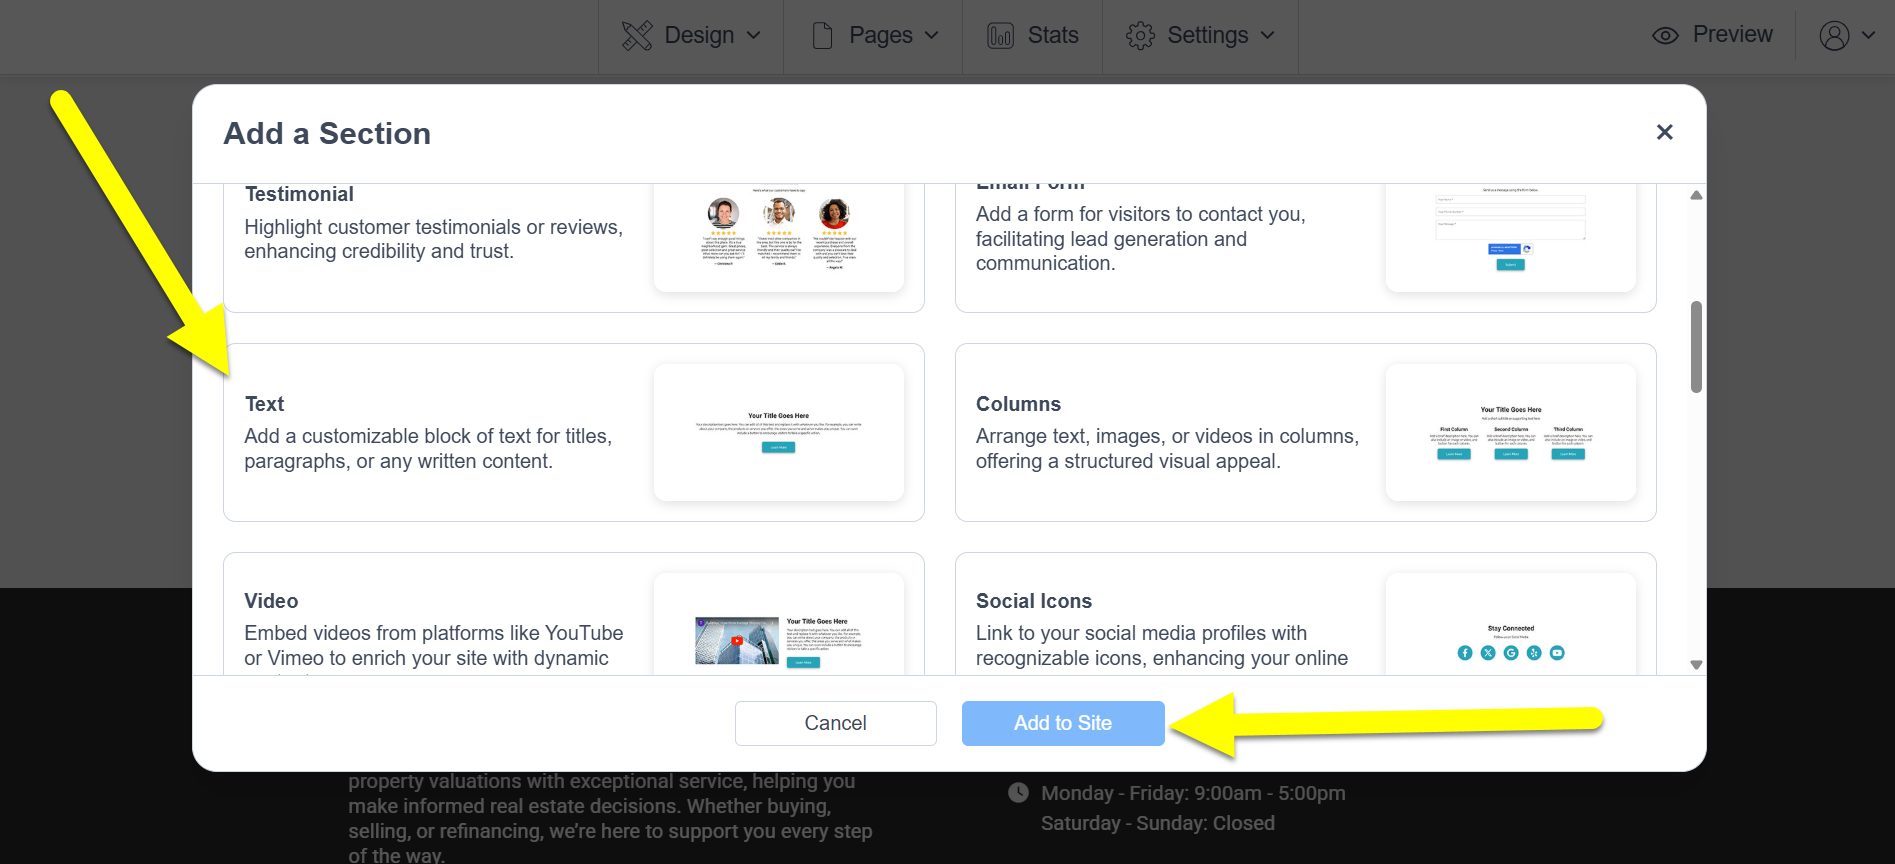The width and height of the screenshot is (1895, 864).
Task: Click the section list scrollbar thumb
Action: 1696,347
